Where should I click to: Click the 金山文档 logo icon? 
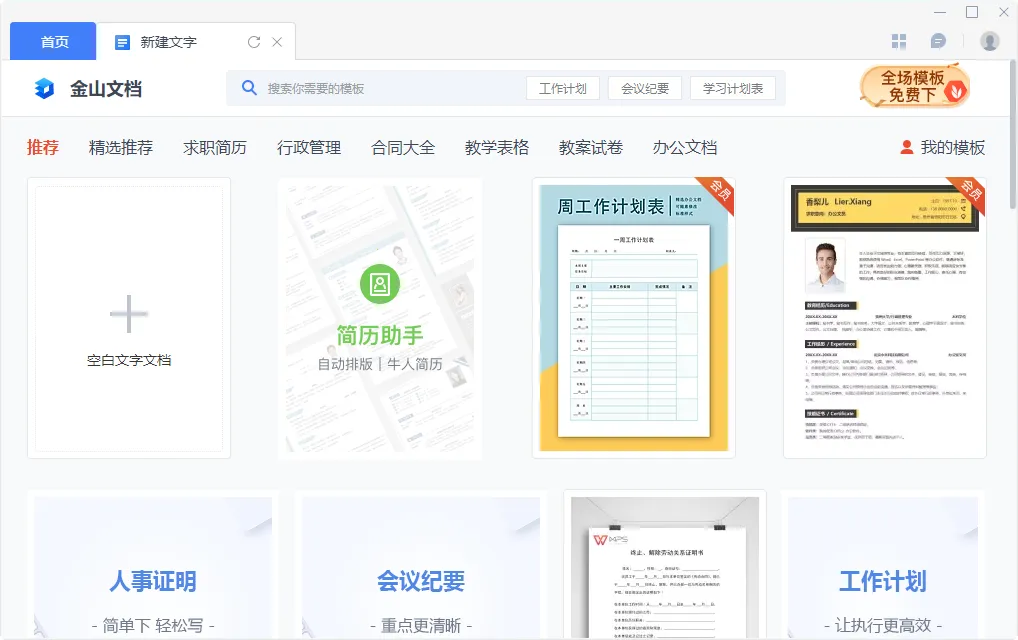click(x=44, y=88)
